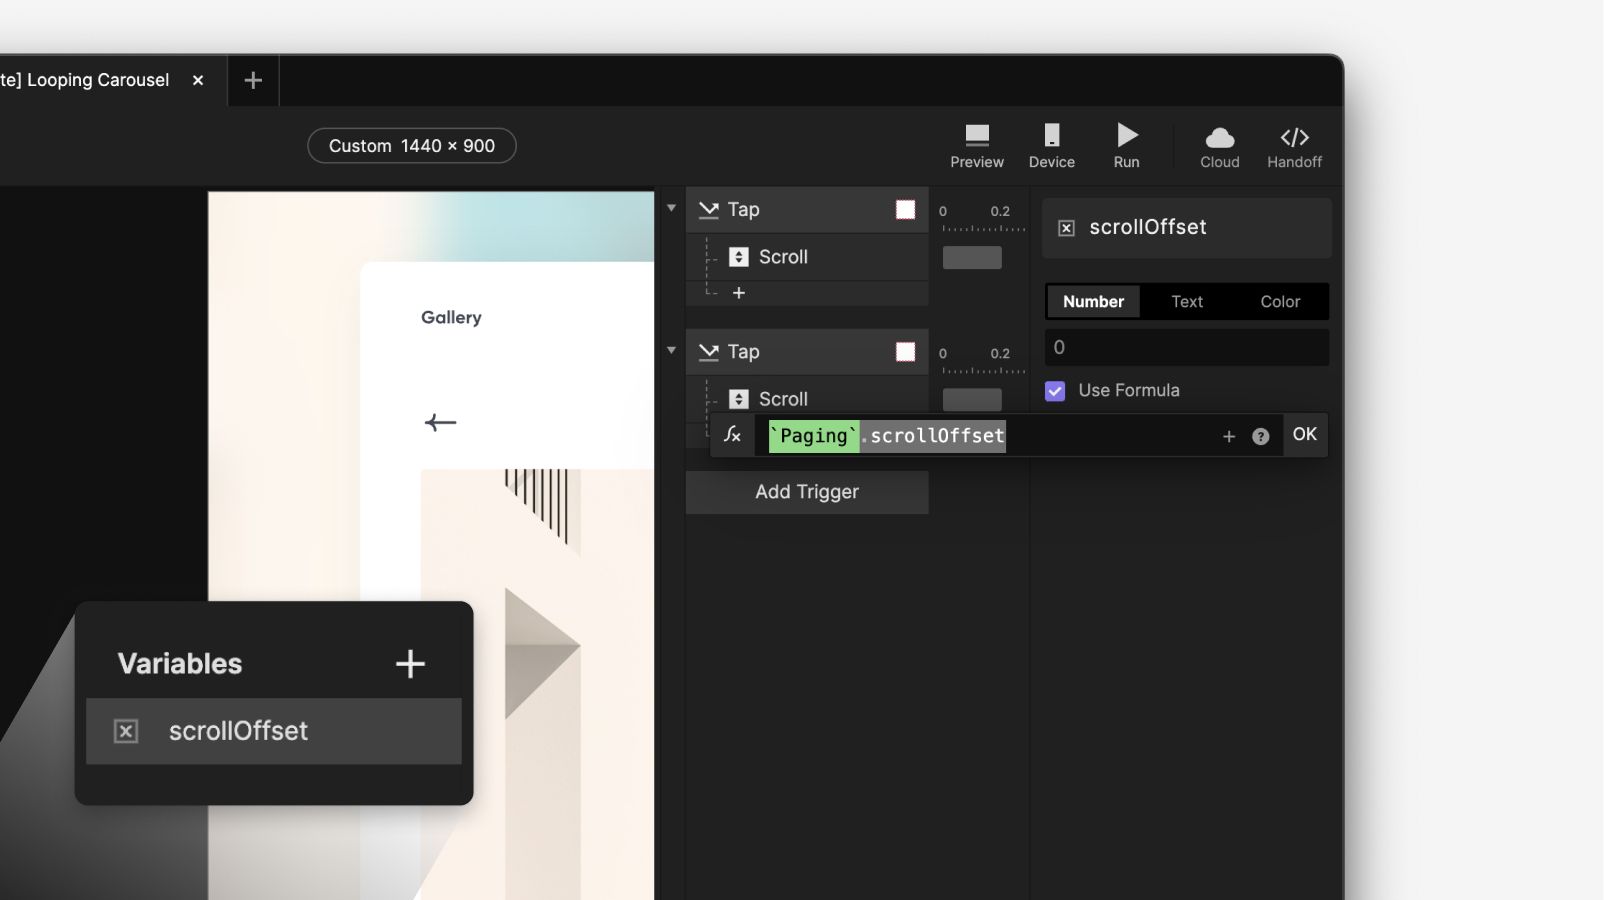The width and height of the screenshot is (1604, 900).
Task: Open the Handoff code view
Action: point(1295,146)
